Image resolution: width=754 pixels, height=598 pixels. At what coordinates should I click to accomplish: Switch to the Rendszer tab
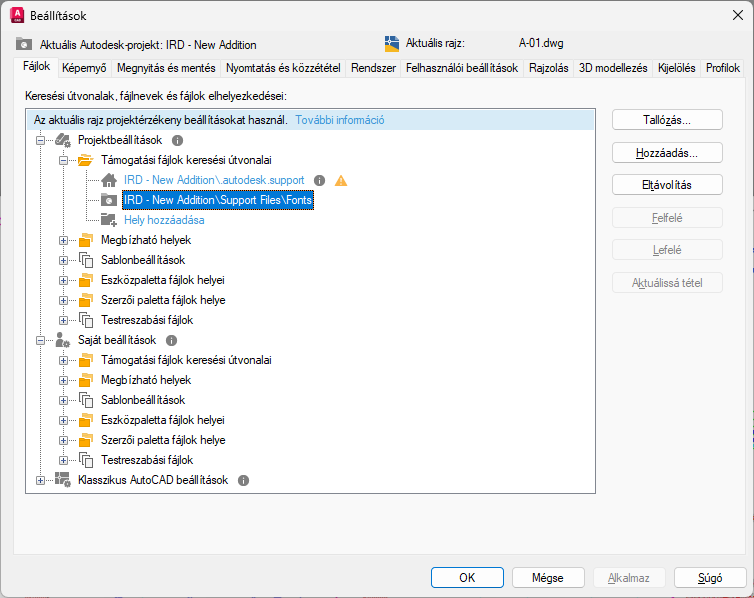(373, 68)
